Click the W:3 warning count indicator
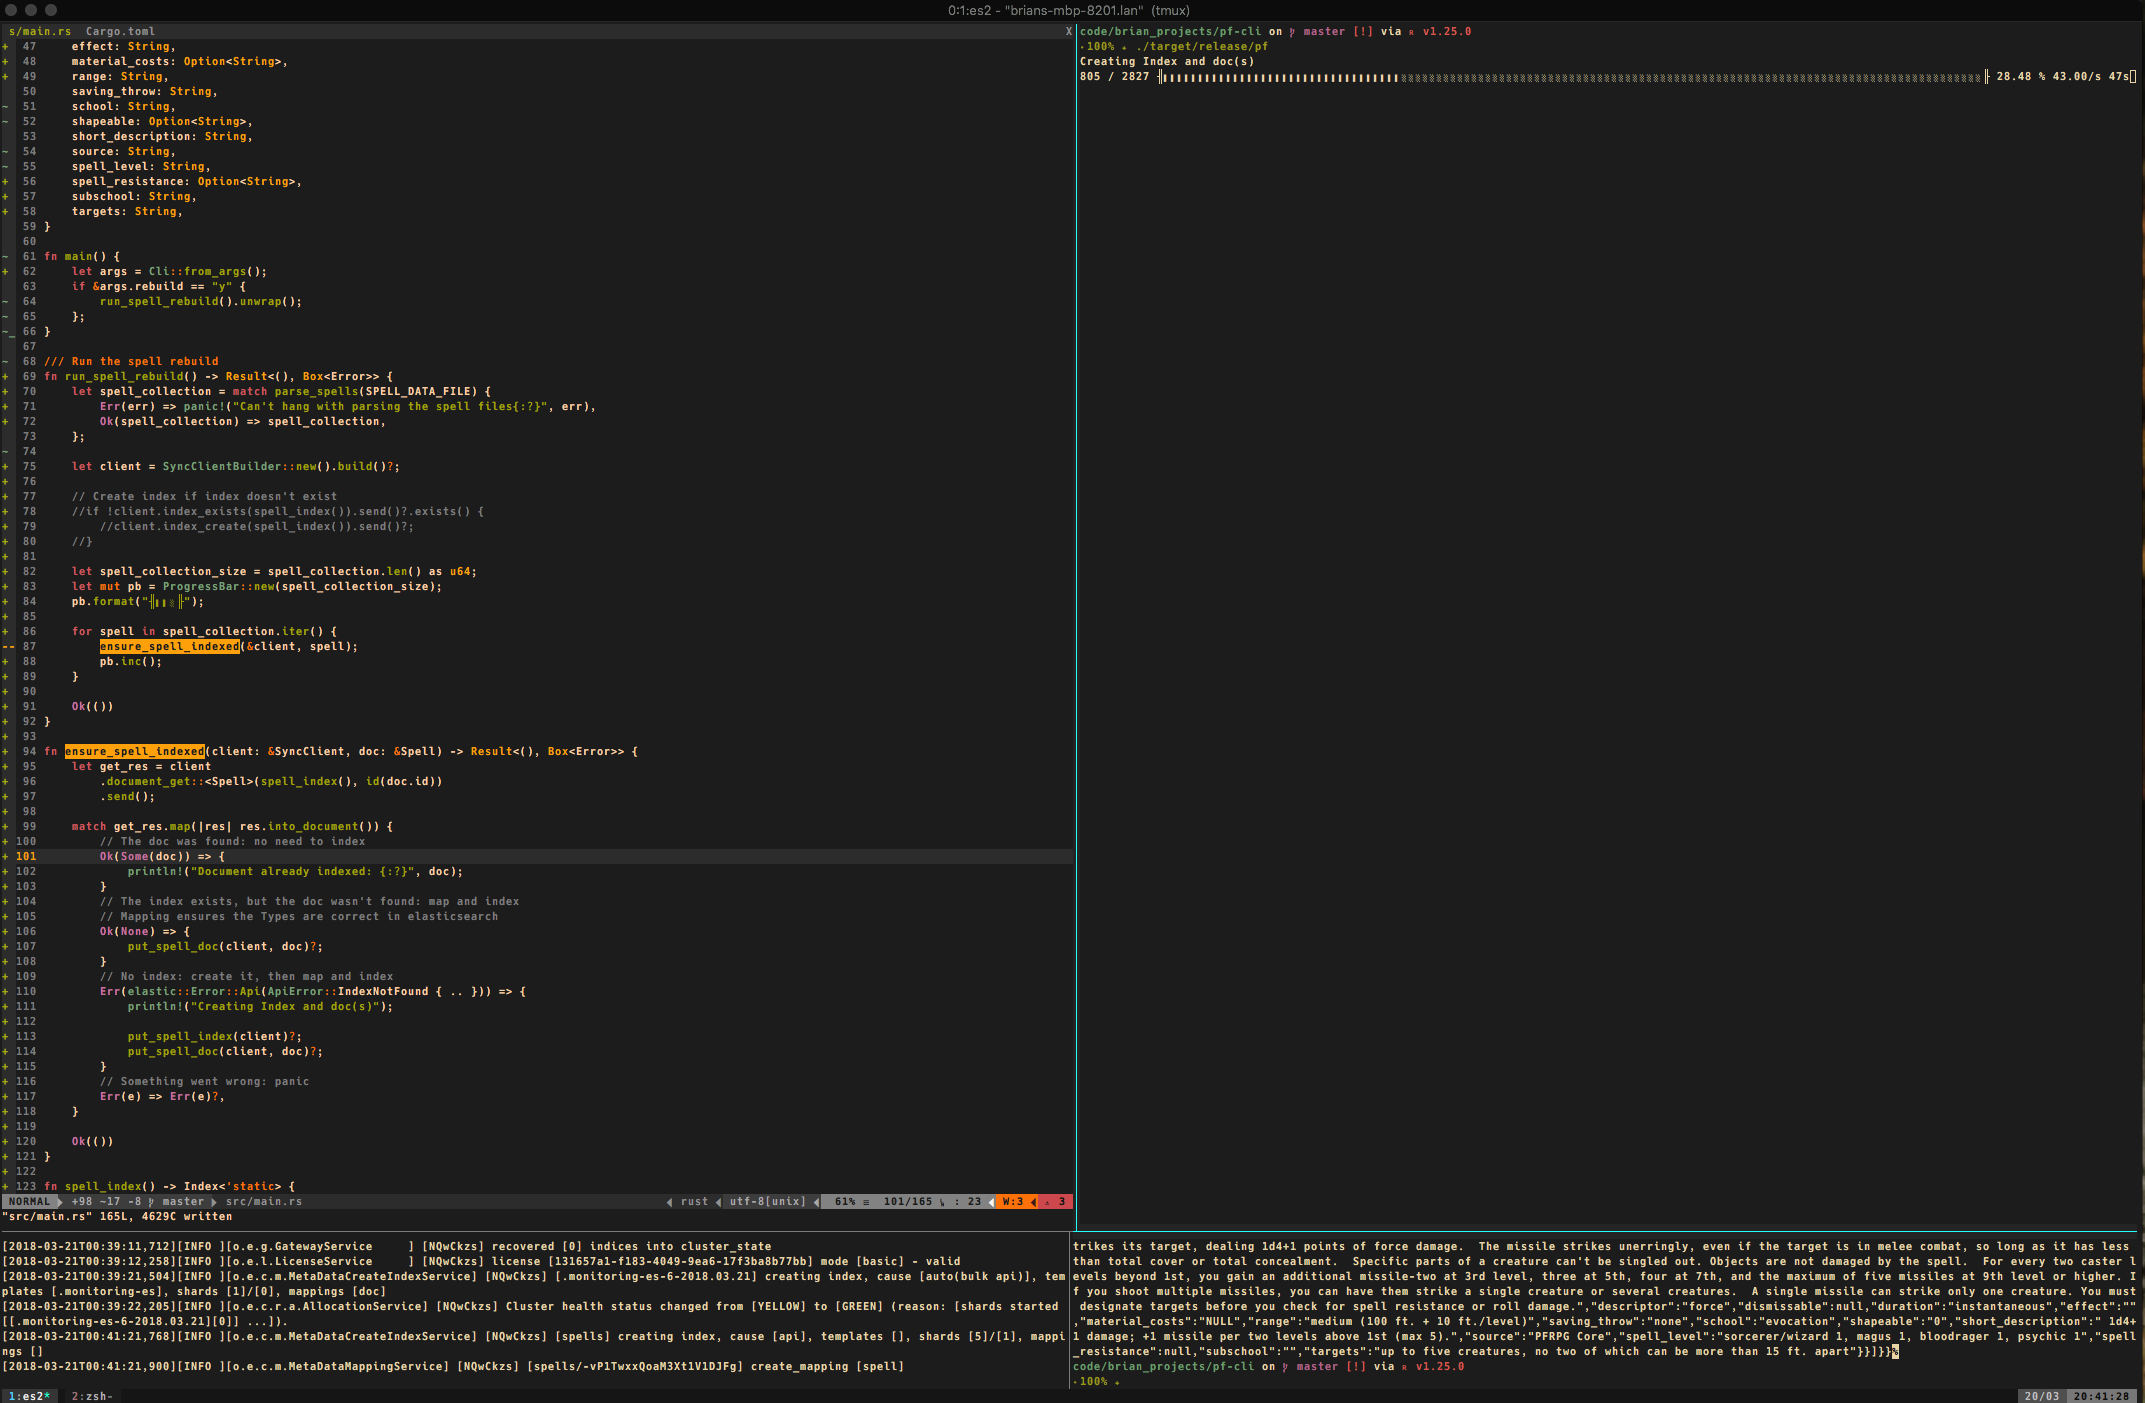This screenshot has height=1403, width=2145. click(1013, 1201)
